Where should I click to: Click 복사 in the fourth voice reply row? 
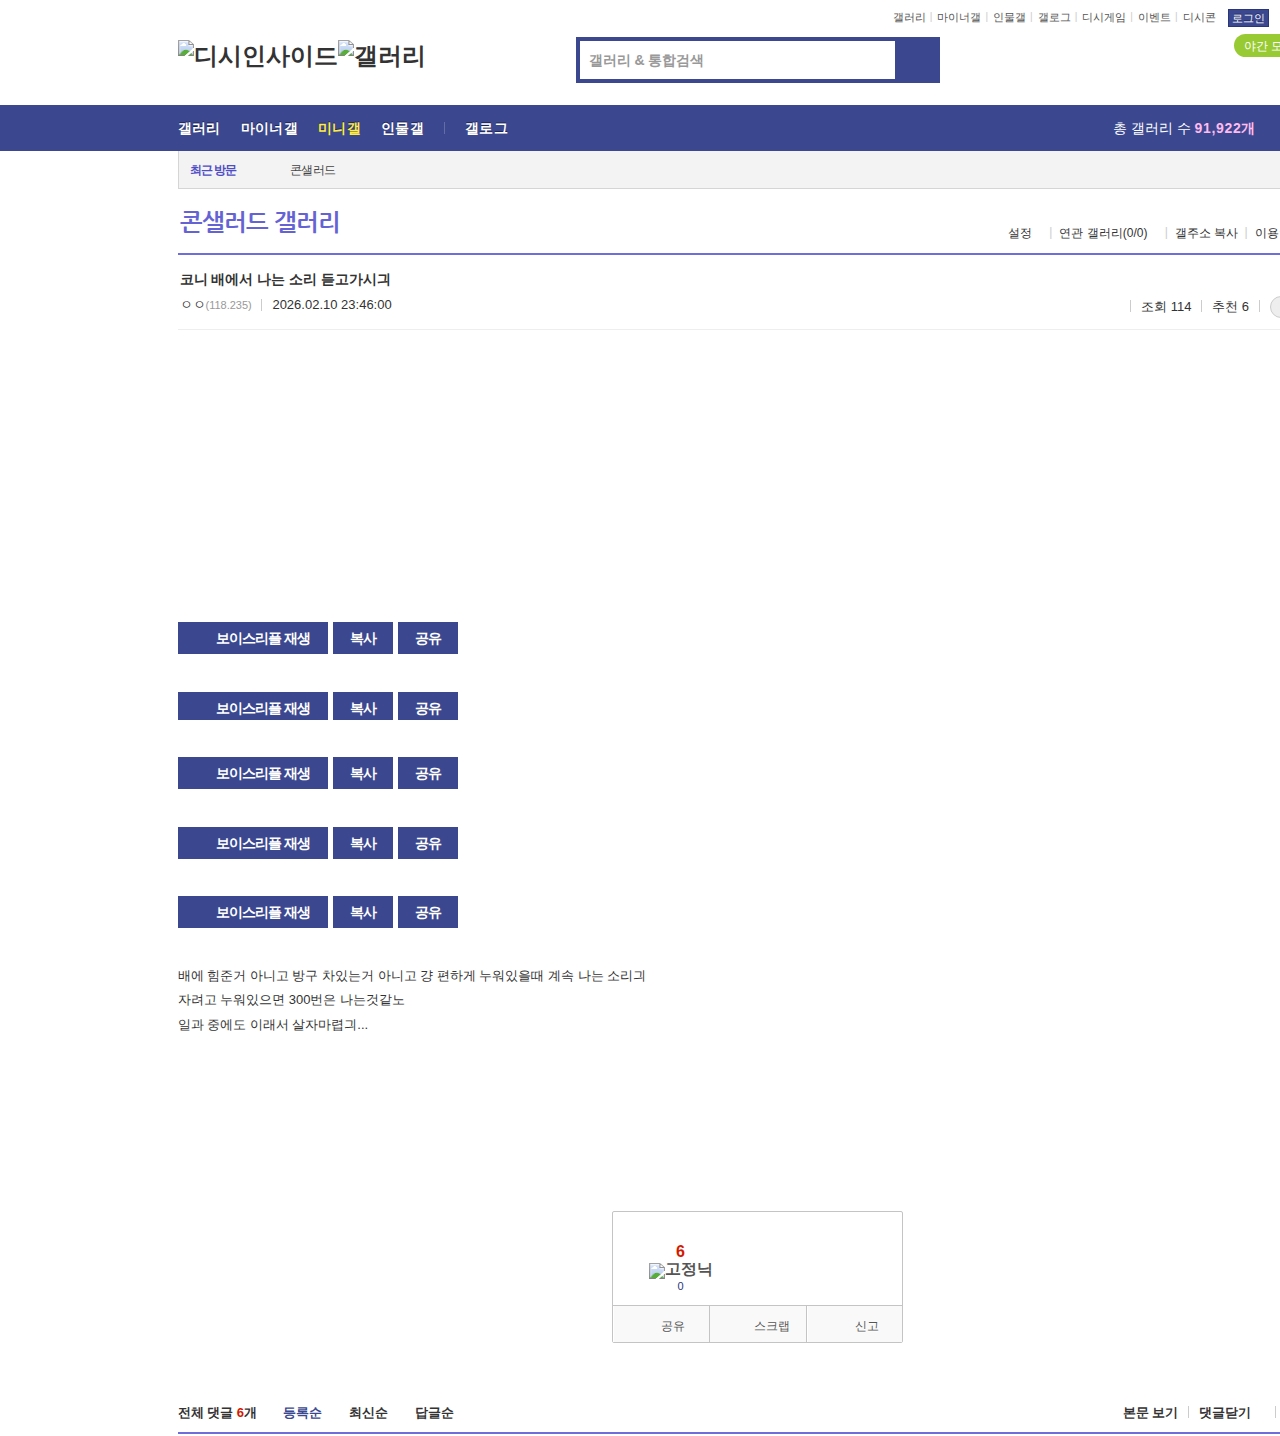(363, 843)
